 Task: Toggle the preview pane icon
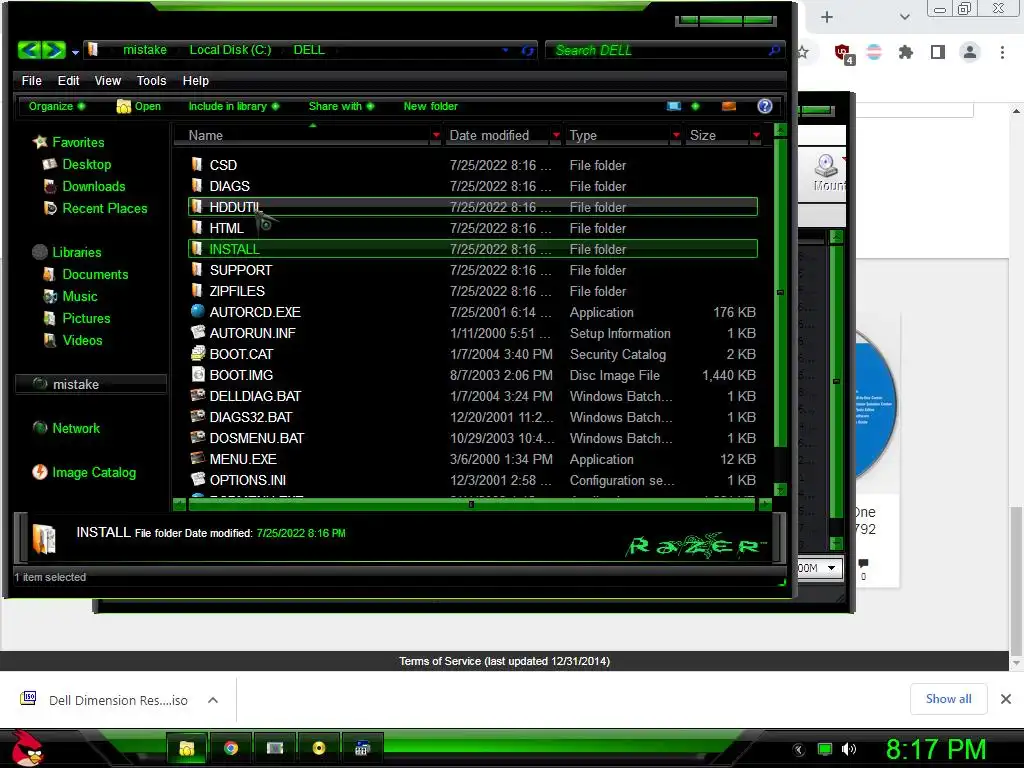pos(729,106)
